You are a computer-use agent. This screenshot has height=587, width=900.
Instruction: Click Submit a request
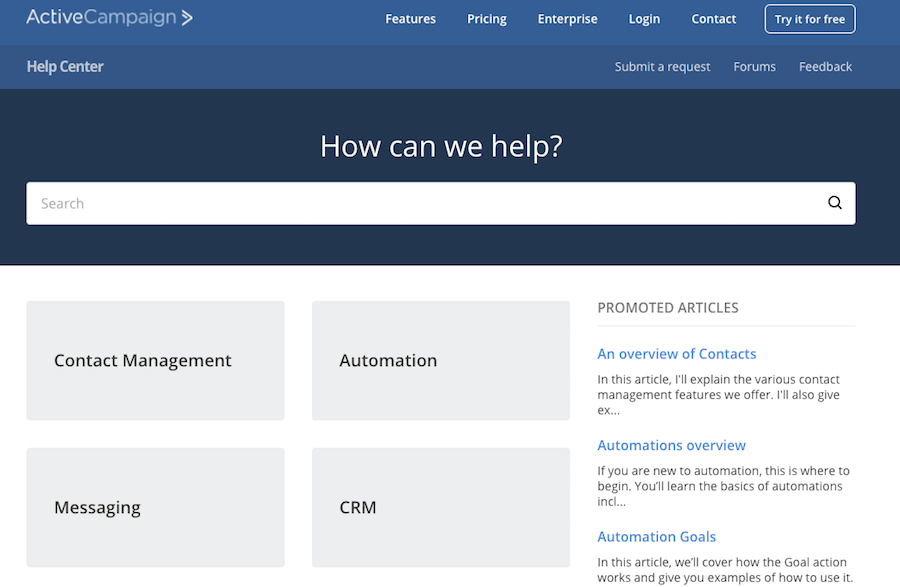click(662, 67)
